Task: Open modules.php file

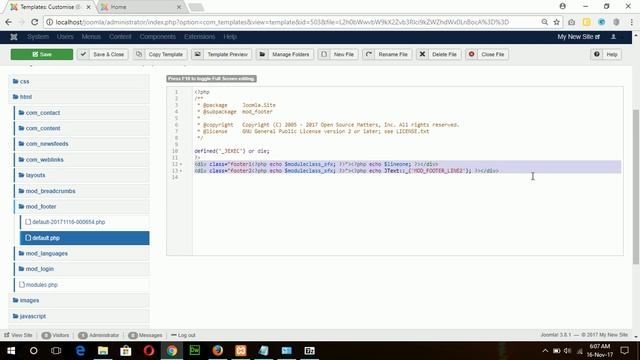Action: click(x=82, y=285)
